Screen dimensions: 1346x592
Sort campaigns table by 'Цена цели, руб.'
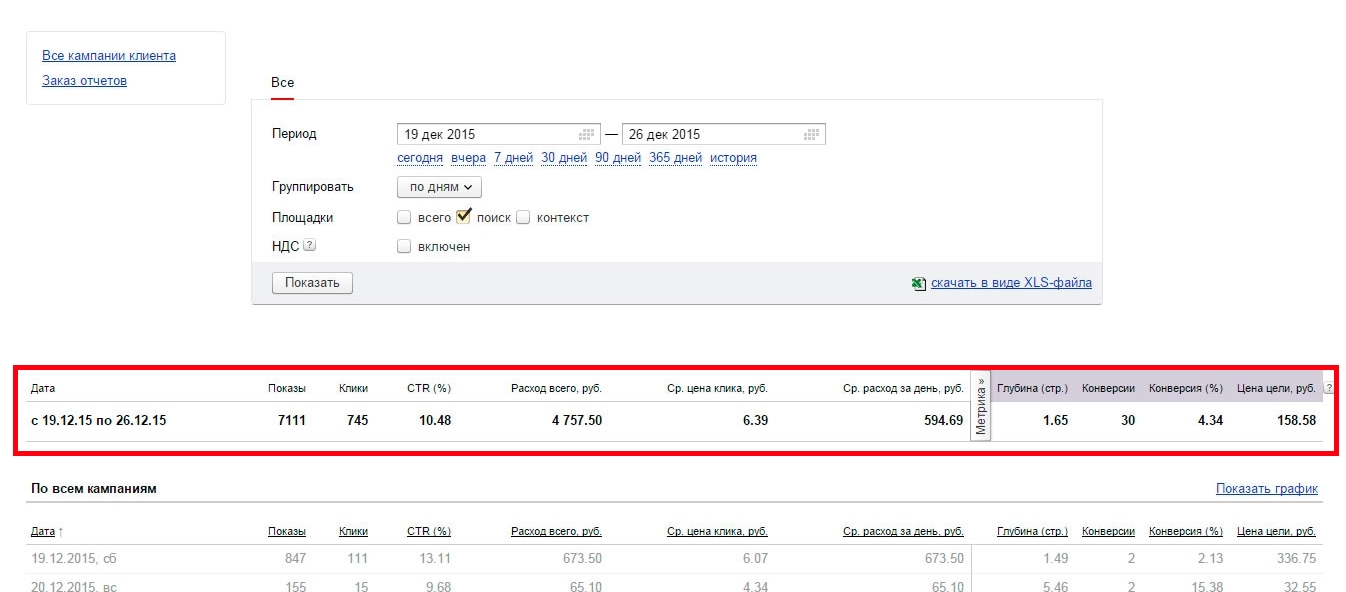[x=1276, y=532]
